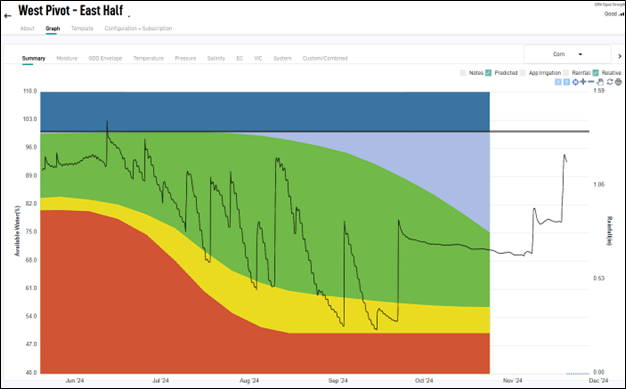The width and height of the screenshot is (626, 389).
Task: Enable the Rainfall checkbox
Action: tap(566, 73)
